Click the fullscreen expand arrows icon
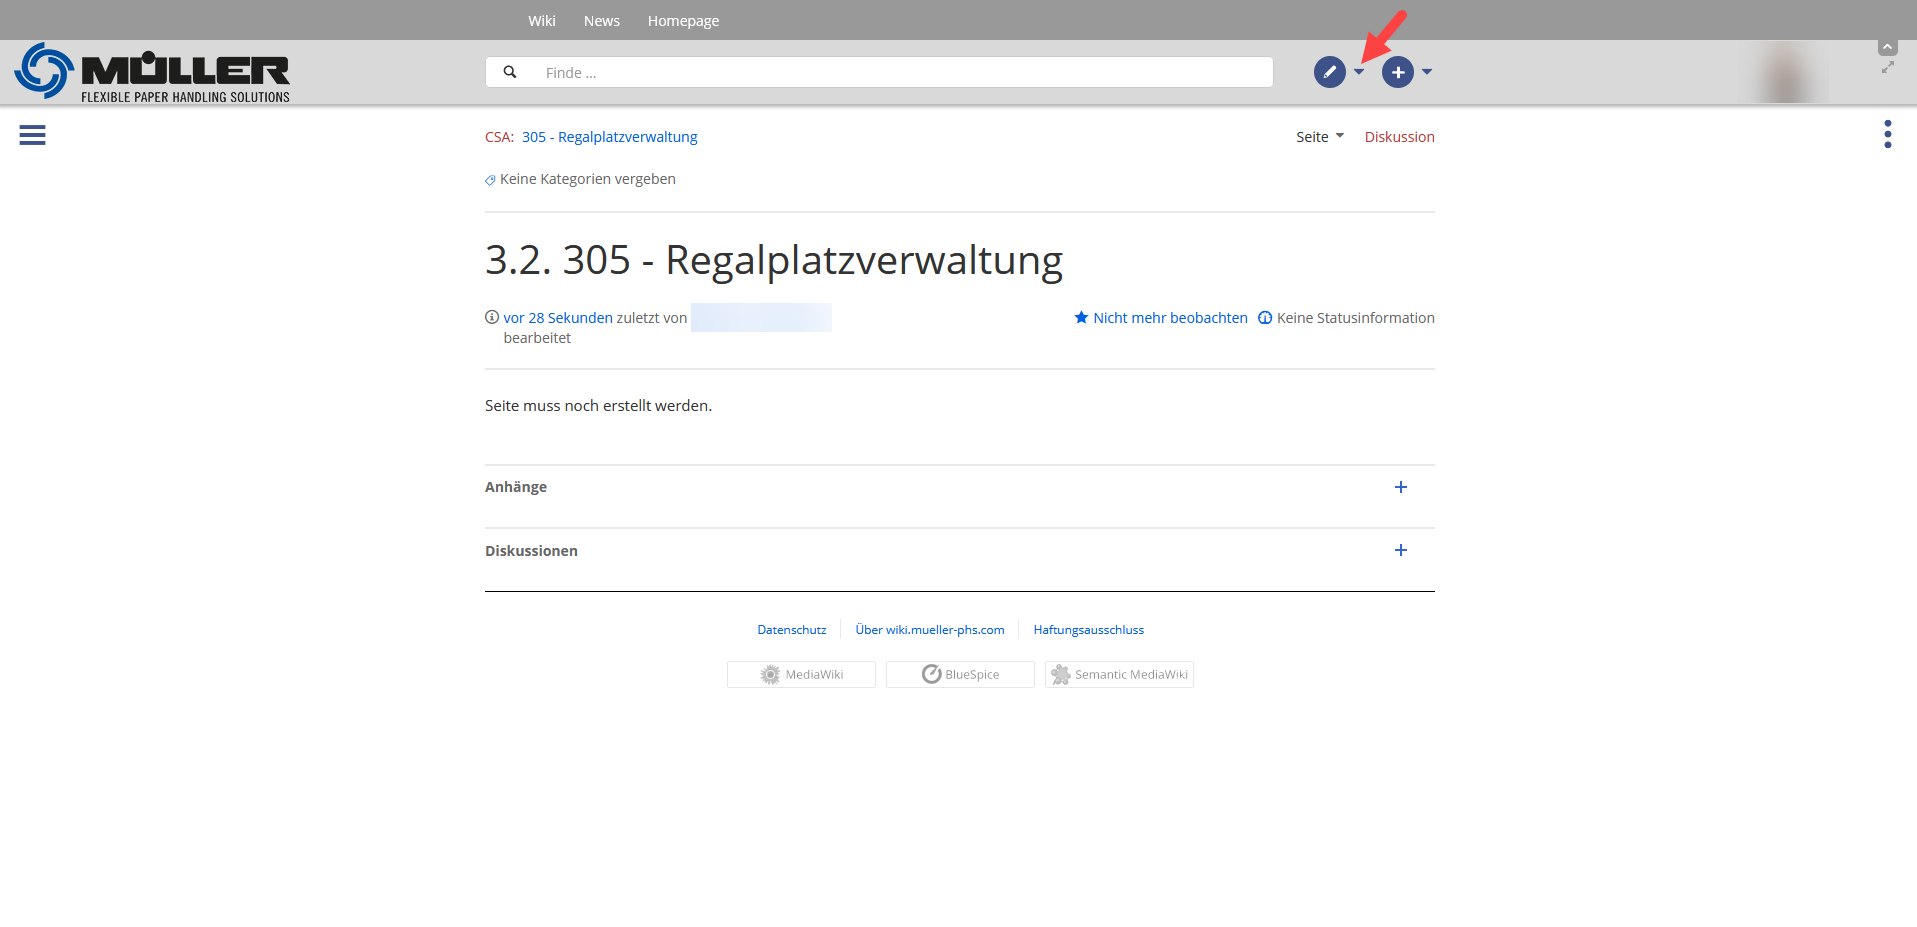Screen dimensions: 1917x927 click(x=1887, y=68)
